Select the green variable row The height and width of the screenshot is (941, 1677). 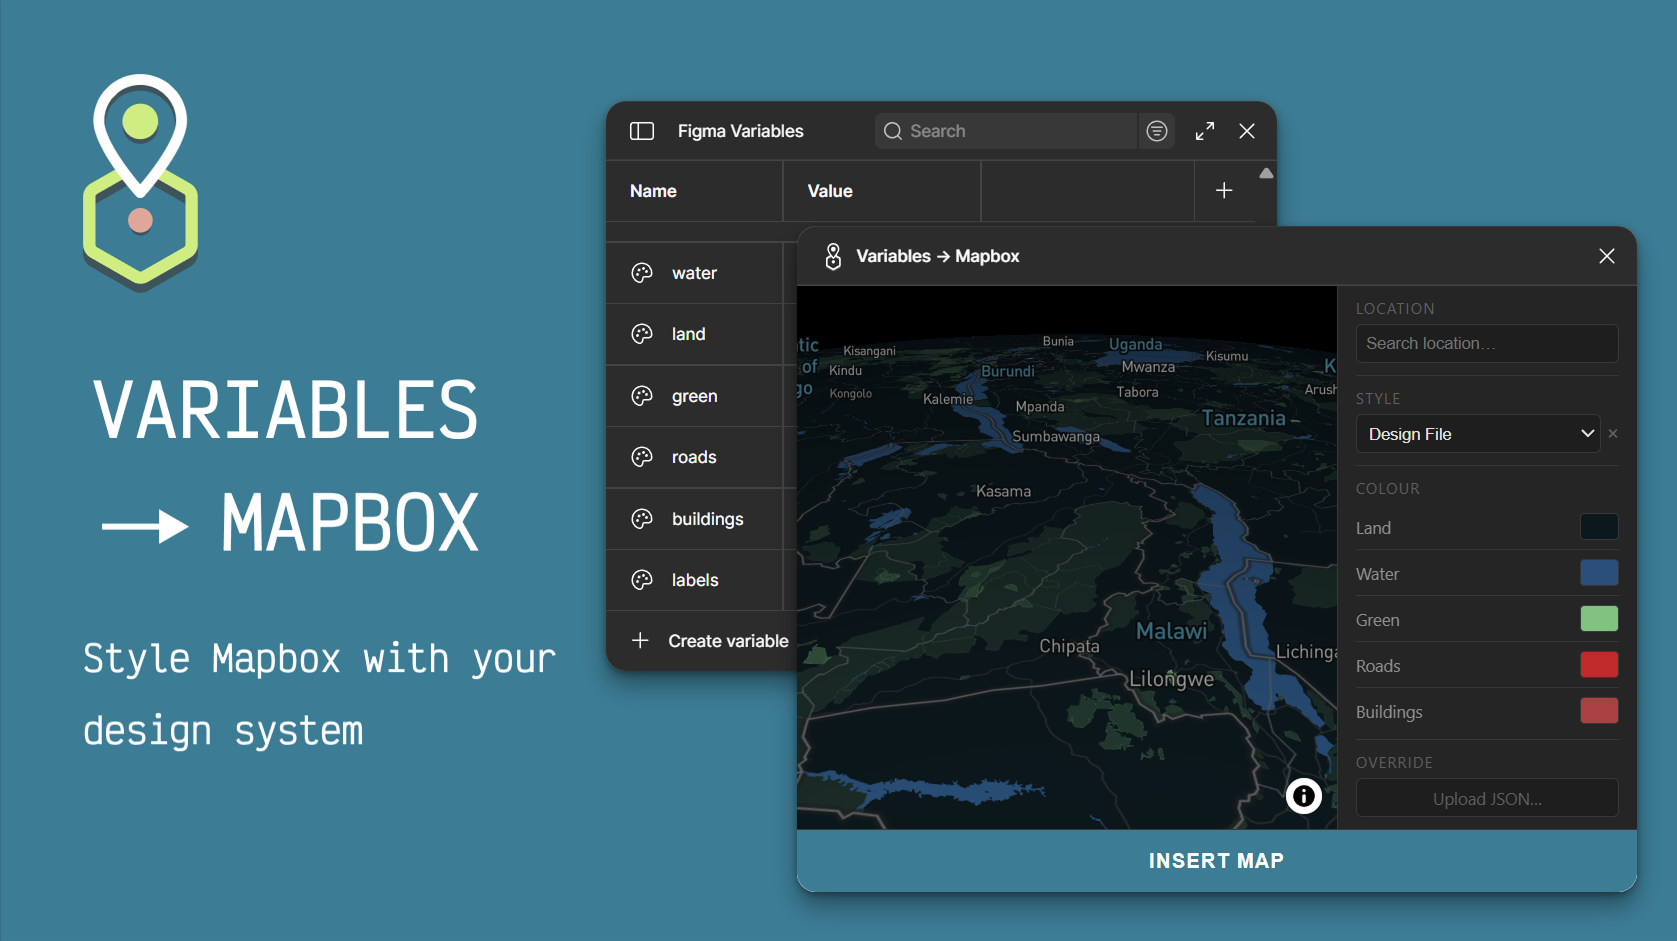[x=701, y=396]
